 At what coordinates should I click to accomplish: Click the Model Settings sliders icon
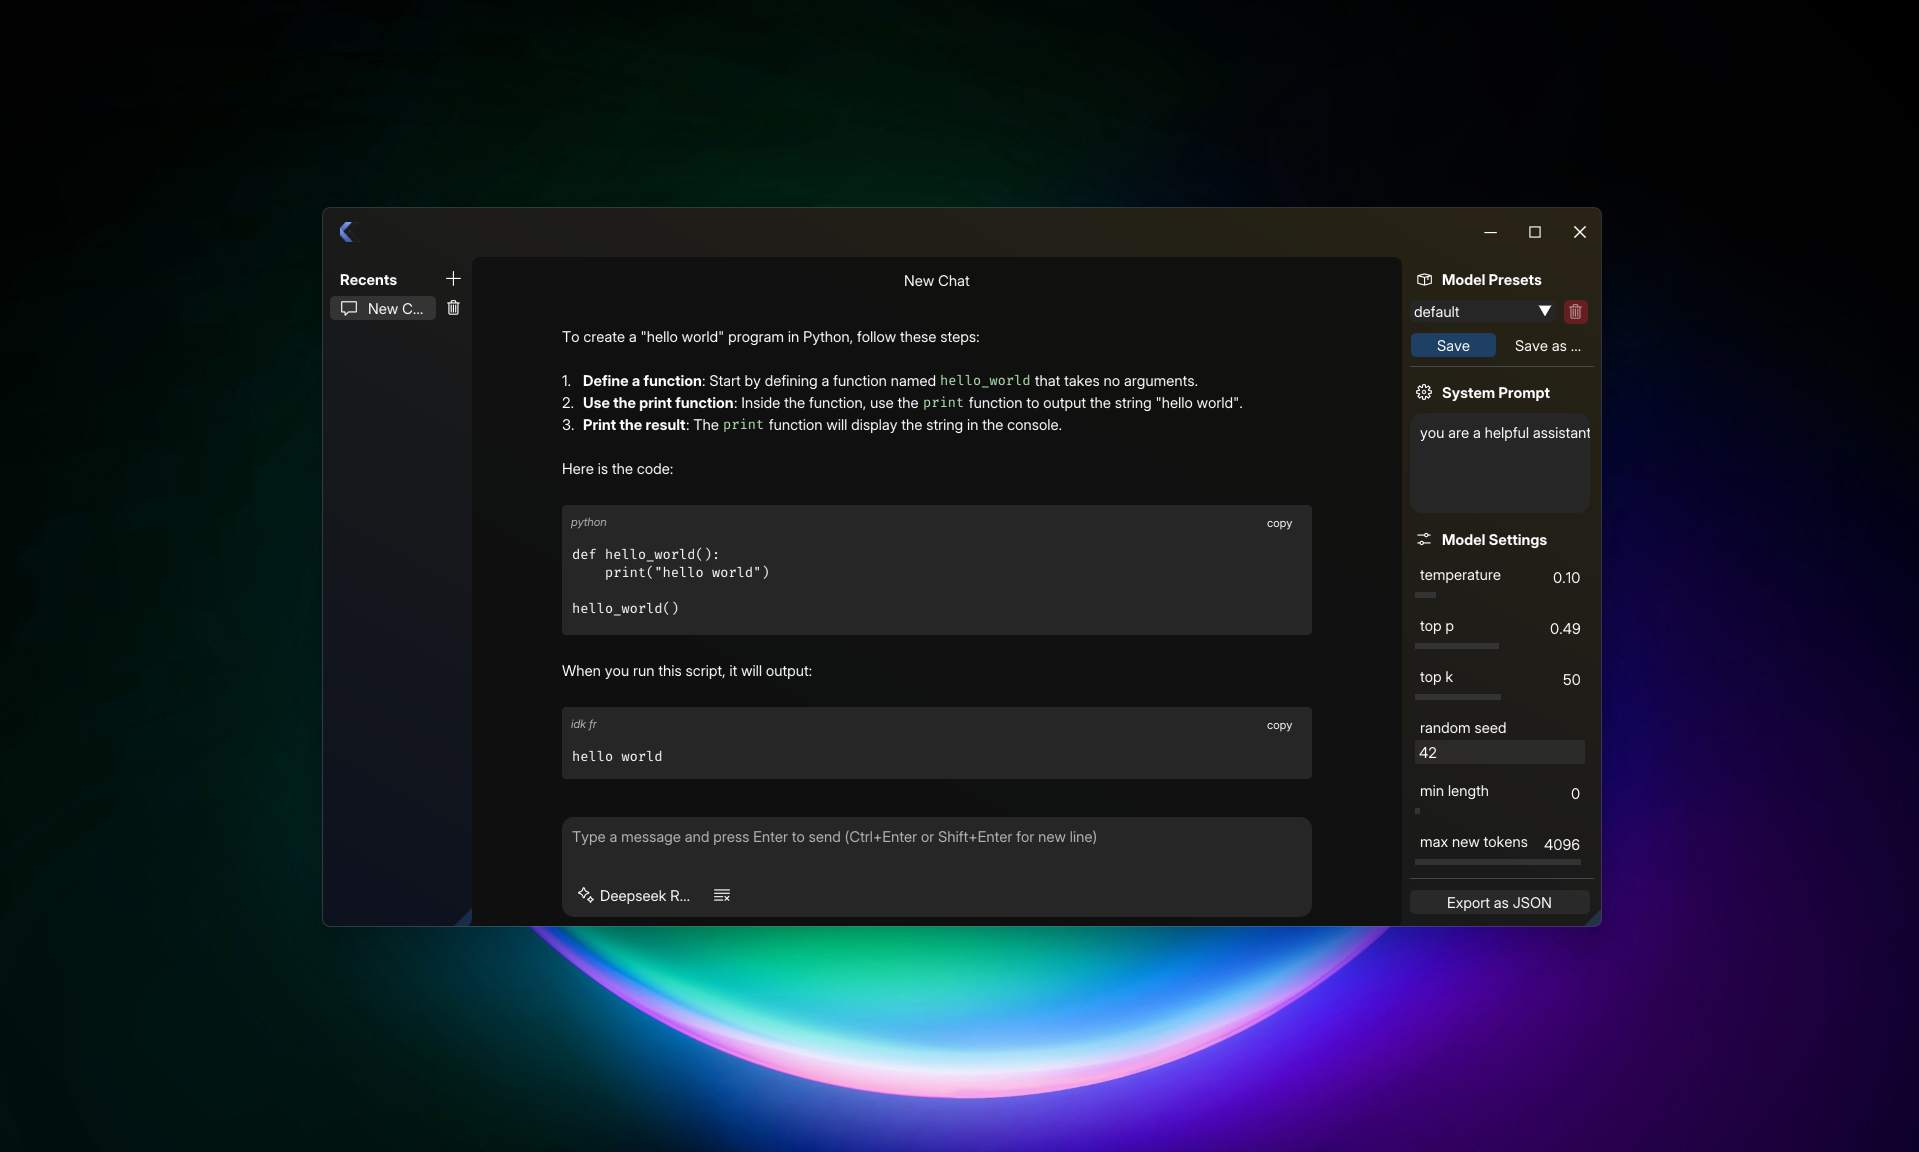point(1424,540)
